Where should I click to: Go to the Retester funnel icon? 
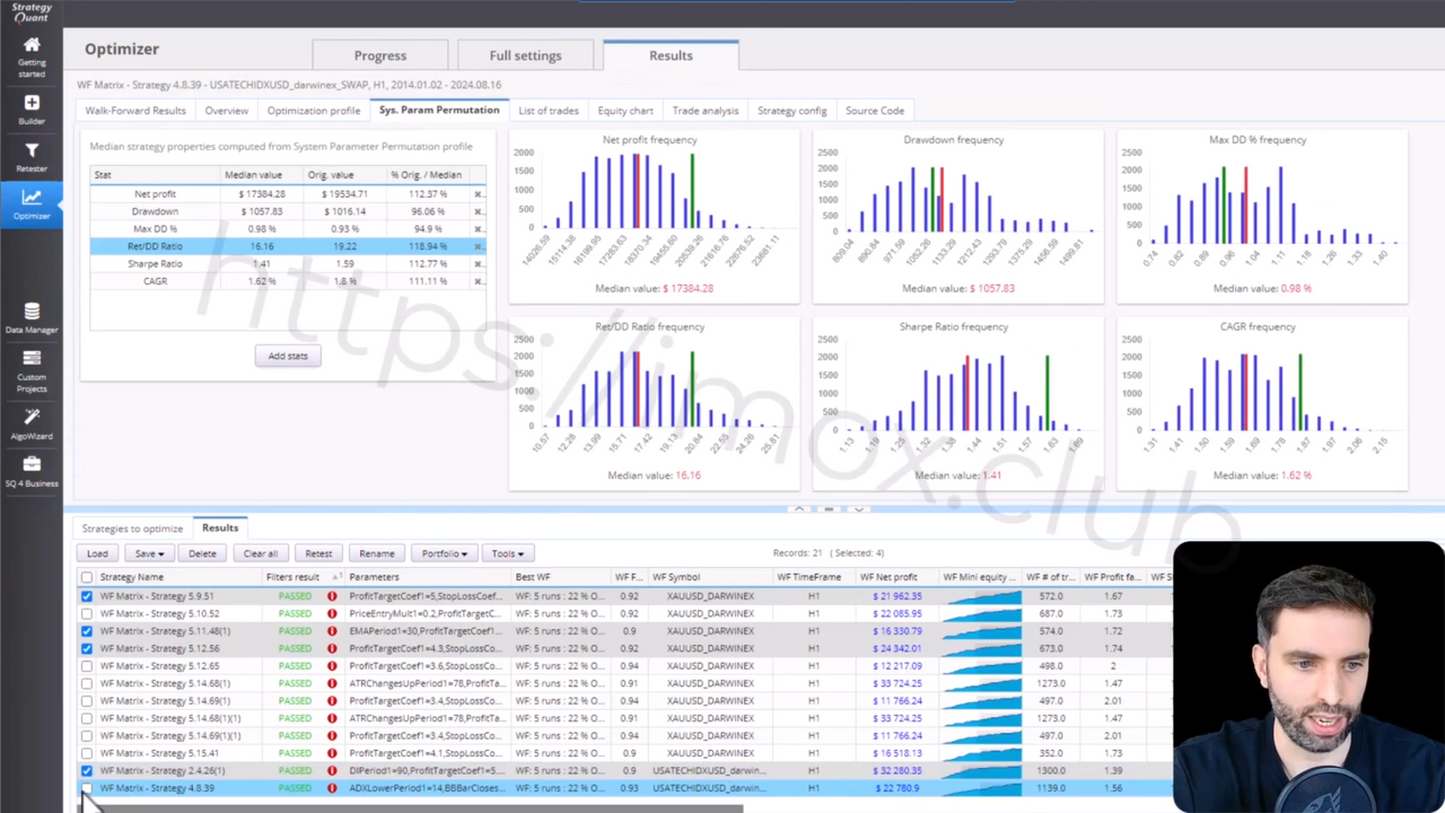pyautogui.click(x=31, y=157)
